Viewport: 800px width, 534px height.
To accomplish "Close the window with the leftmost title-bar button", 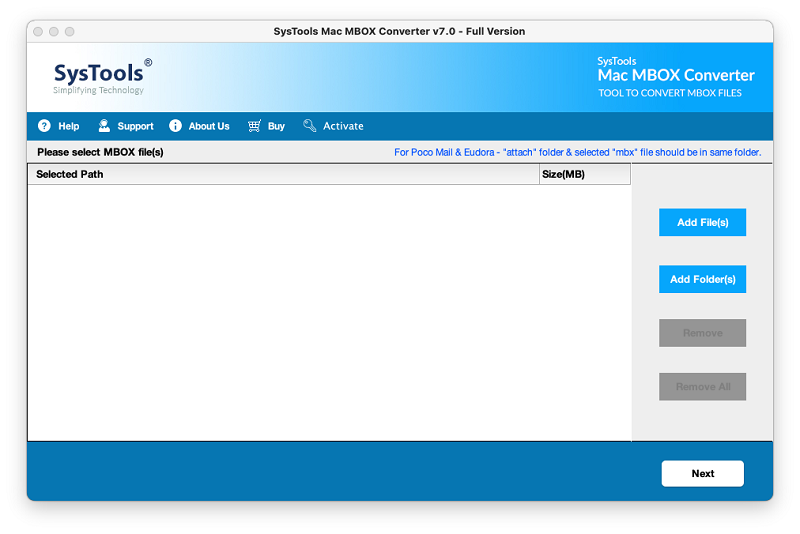I will click(x=38, y=32).
